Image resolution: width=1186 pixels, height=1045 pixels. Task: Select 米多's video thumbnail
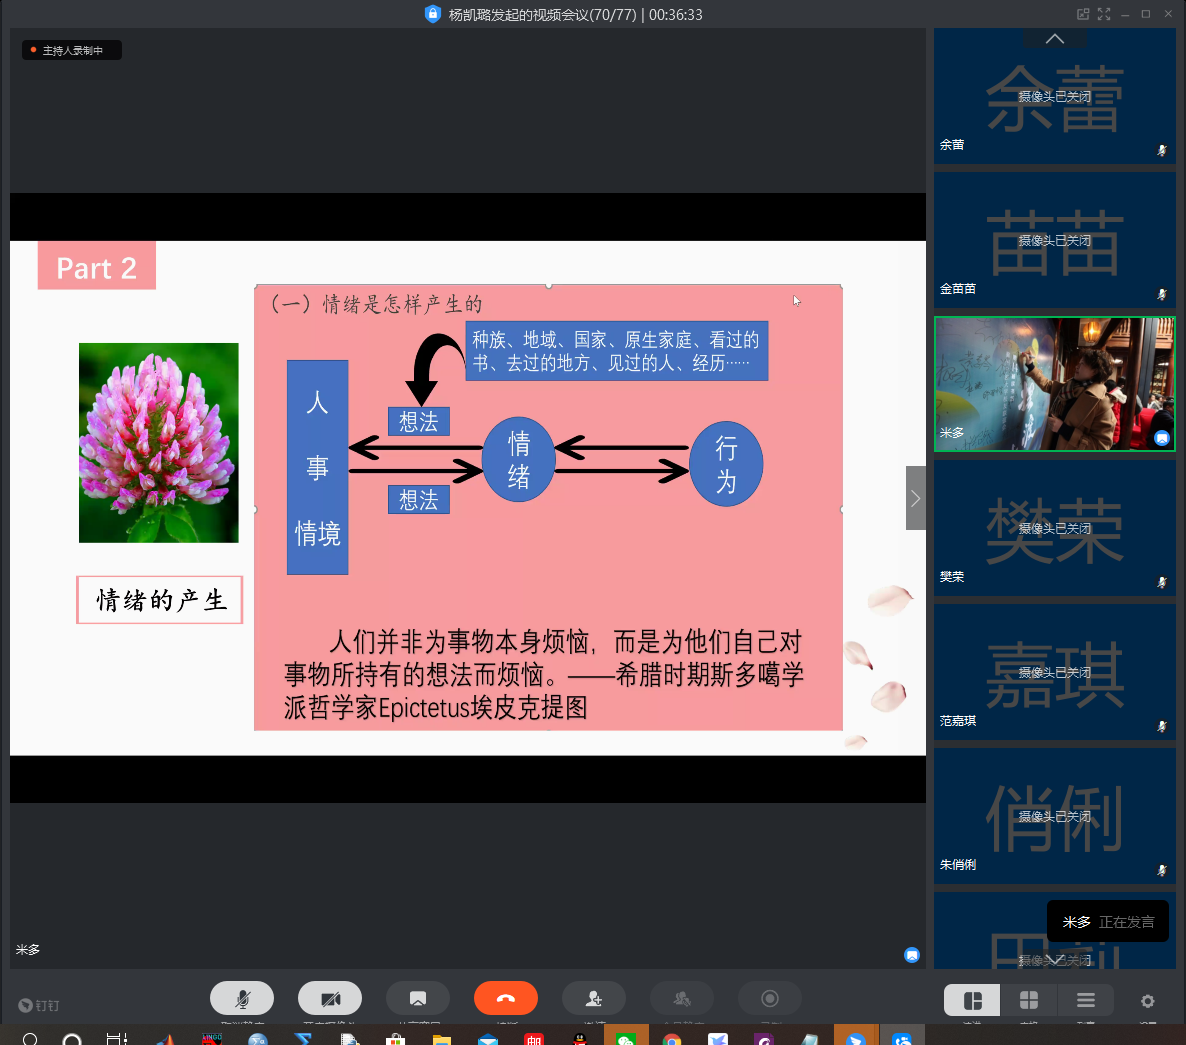coord(1054,384)
